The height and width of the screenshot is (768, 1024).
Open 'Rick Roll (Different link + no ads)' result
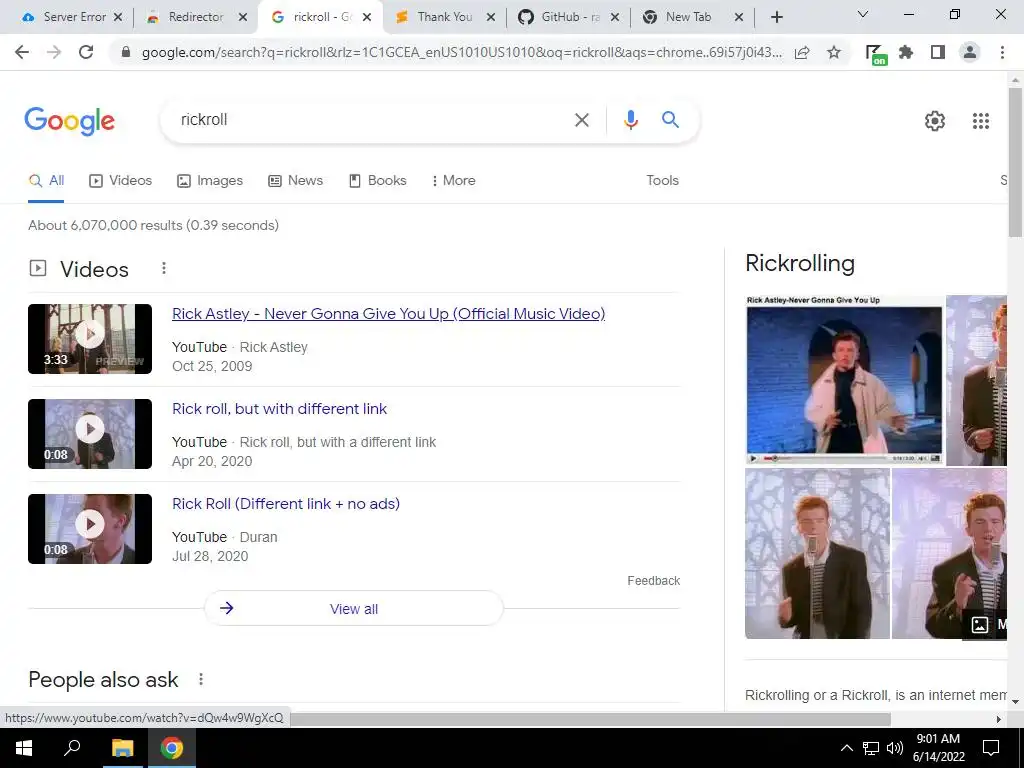pyautogui.click(x=286, y=504)
